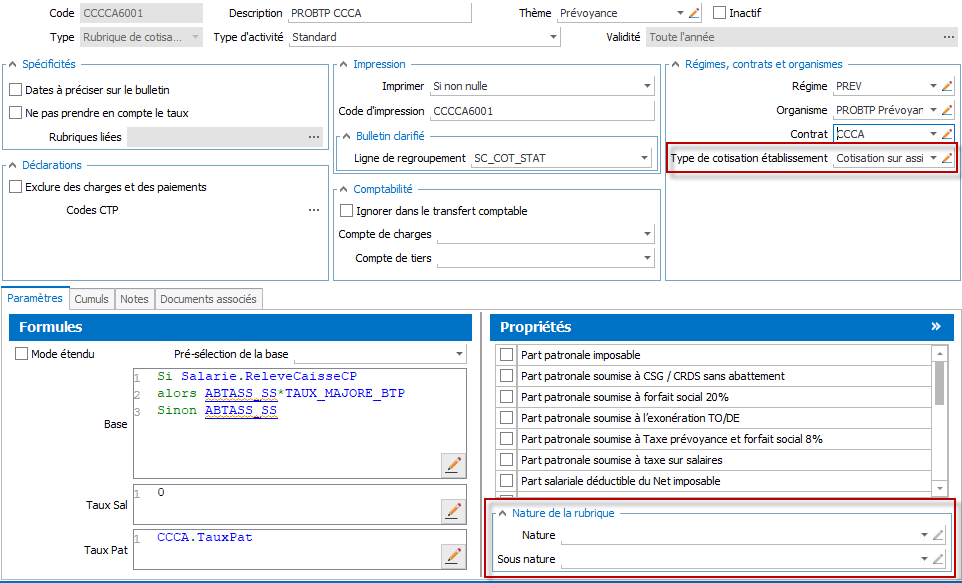Collapse the Comptabilité section

(x=344, y=189)
